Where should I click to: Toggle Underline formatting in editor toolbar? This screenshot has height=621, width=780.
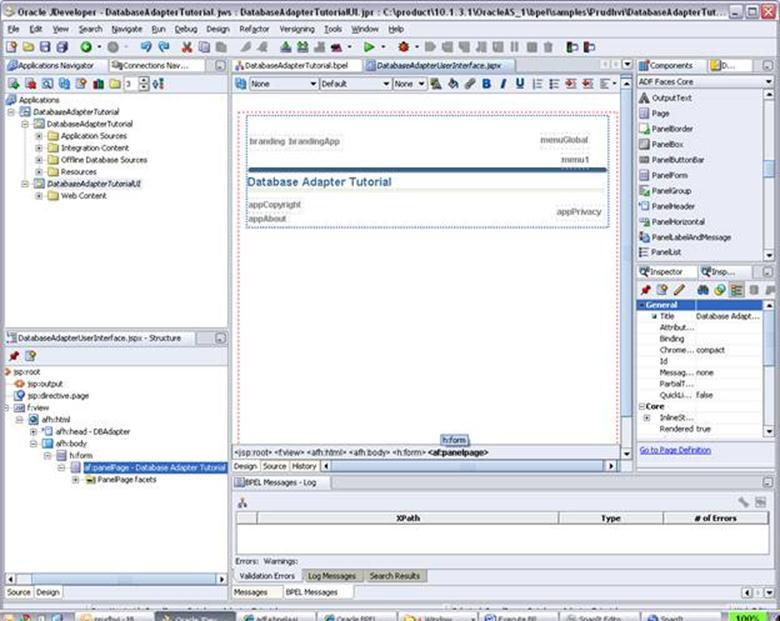pyautogui.click(x=520, y=84)
